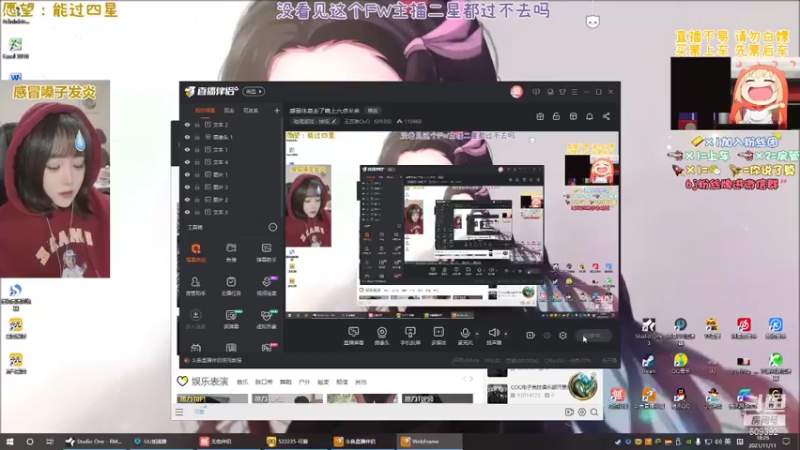Open the 主播任务 tool
The width and height of the screenshot is (800, 450).
click(x=231, y=286)
